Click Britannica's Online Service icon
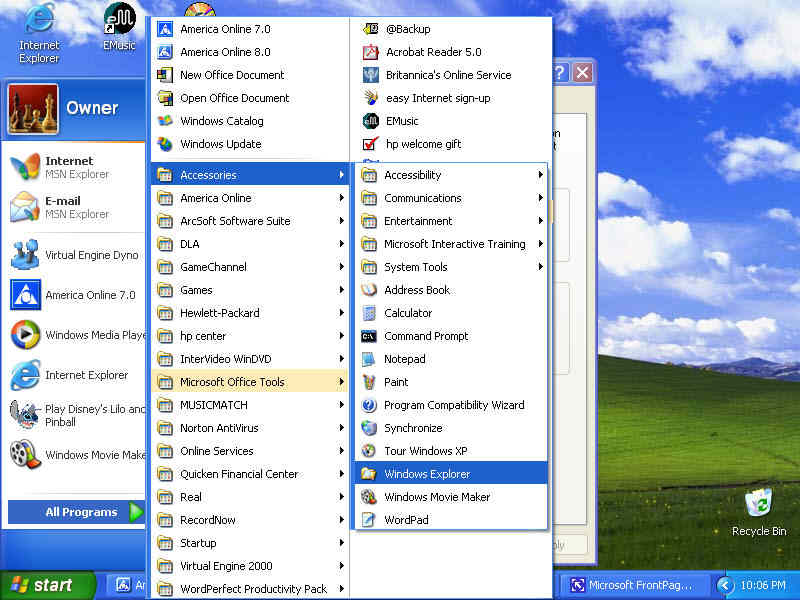The height and width of the screenshot is (600, 800). [370, 75]
